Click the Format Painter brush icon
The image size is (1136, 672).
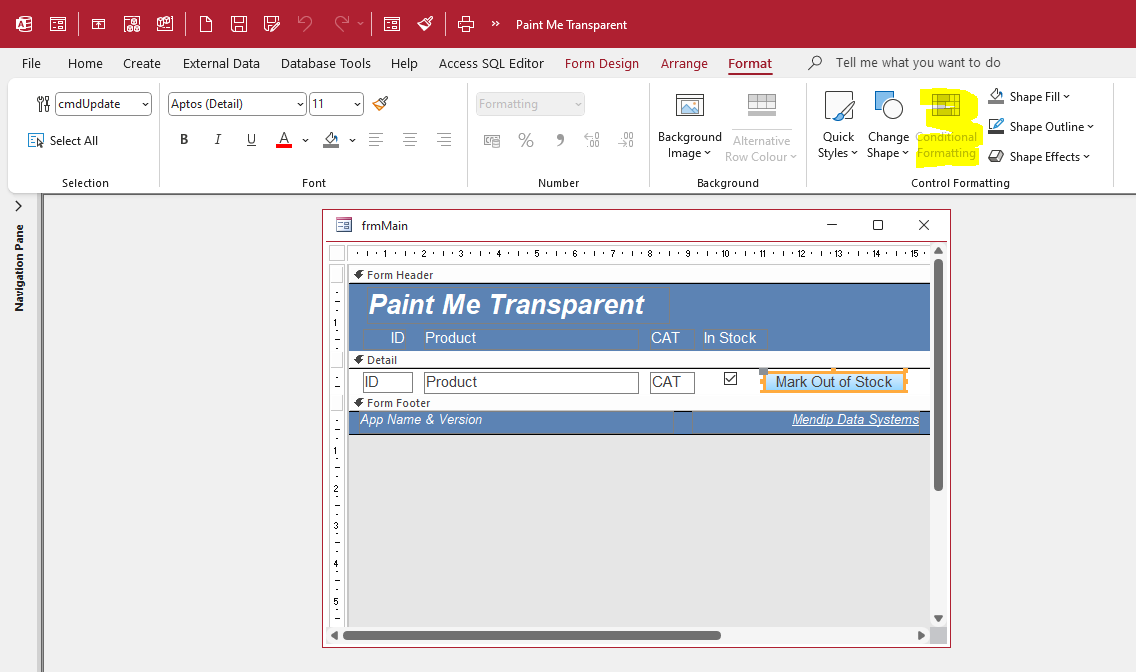pyautogui.click(x=380, y=104)
